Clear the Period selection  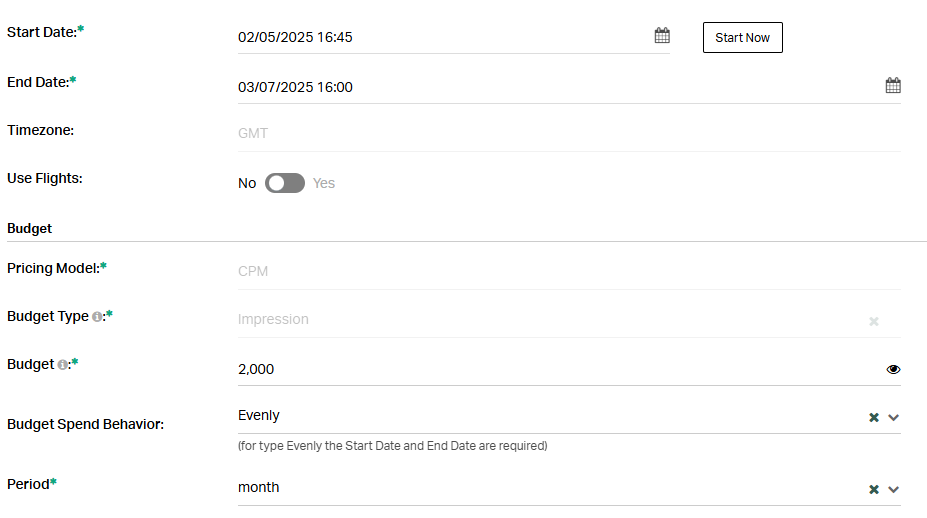(x=874, y=489)
